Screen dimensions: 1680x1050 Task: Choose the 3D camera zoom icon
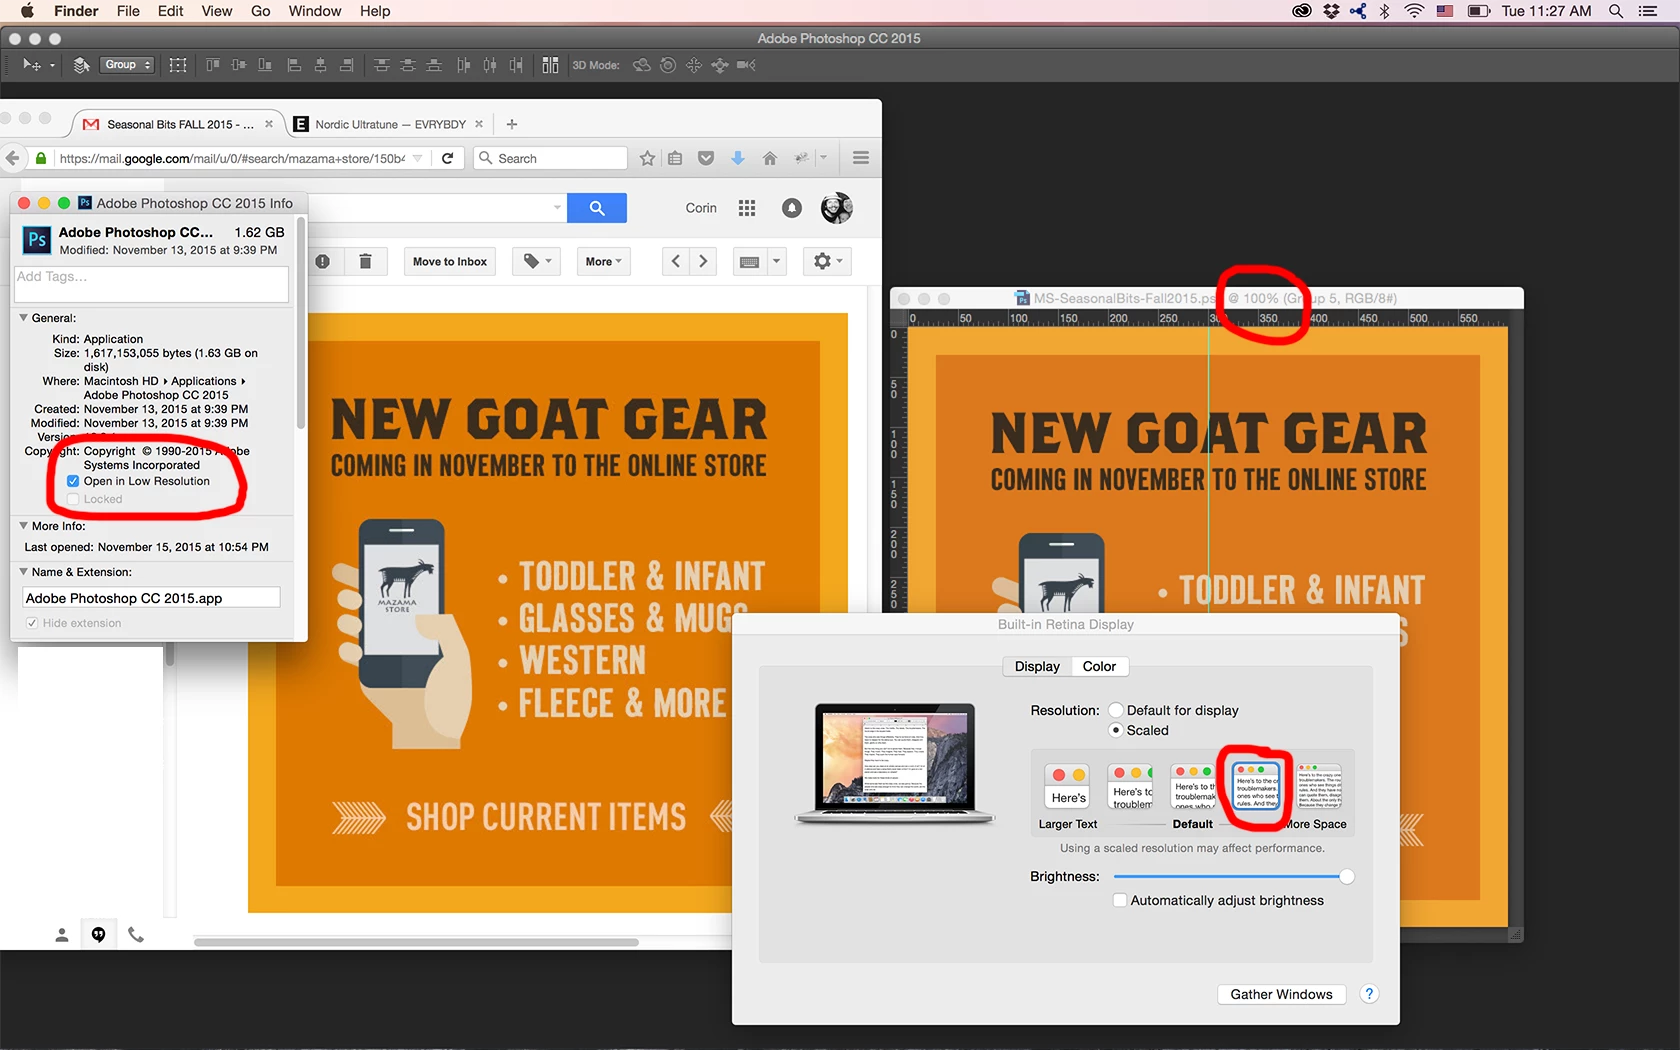(x=746, y=65)
